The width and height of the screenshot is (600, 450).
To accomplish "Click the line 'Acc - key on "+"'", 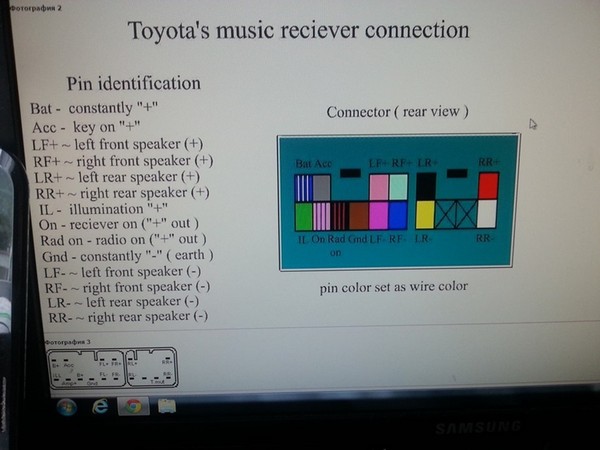I will (x=86, y=127).
